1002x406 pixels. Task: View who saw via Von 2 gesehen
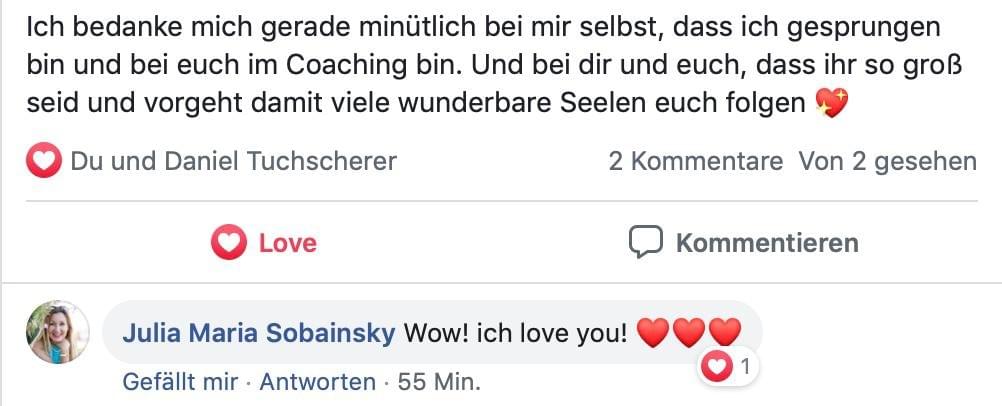pos(888,161)
